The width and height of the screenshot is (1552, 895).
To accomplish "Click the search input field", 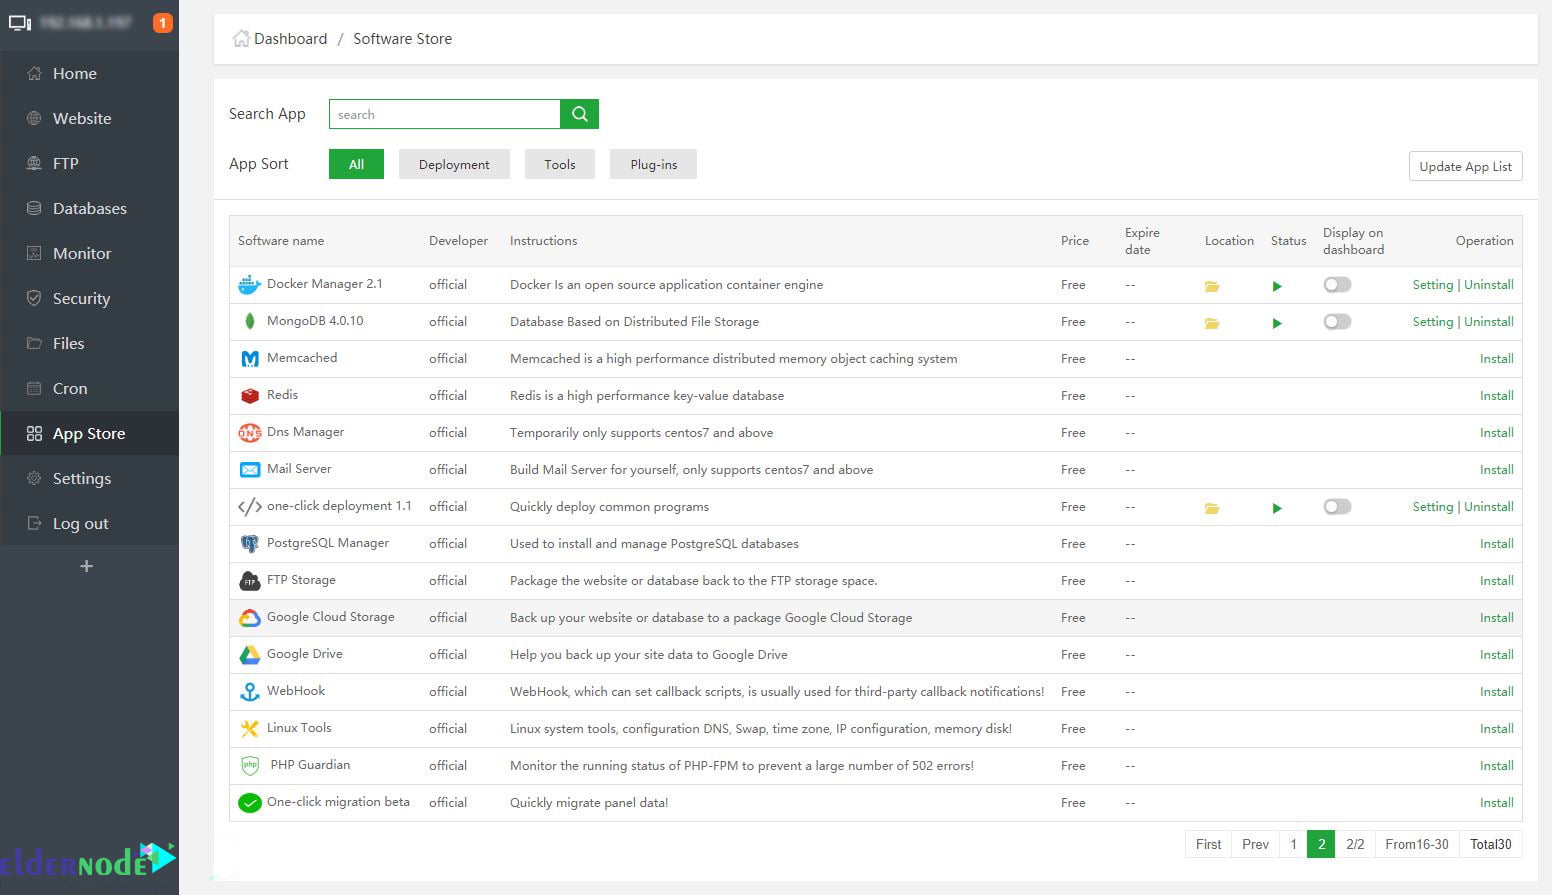I will pos(444,113).
